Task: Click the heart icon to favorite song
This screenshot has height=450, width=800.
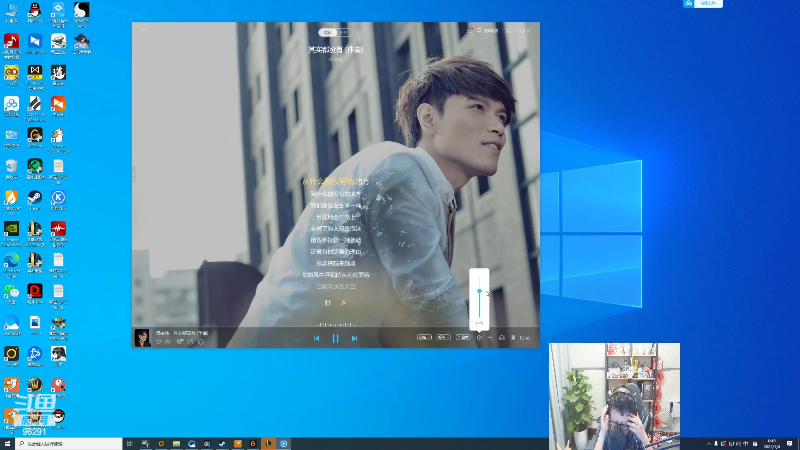Action: (x=158, y=342)
